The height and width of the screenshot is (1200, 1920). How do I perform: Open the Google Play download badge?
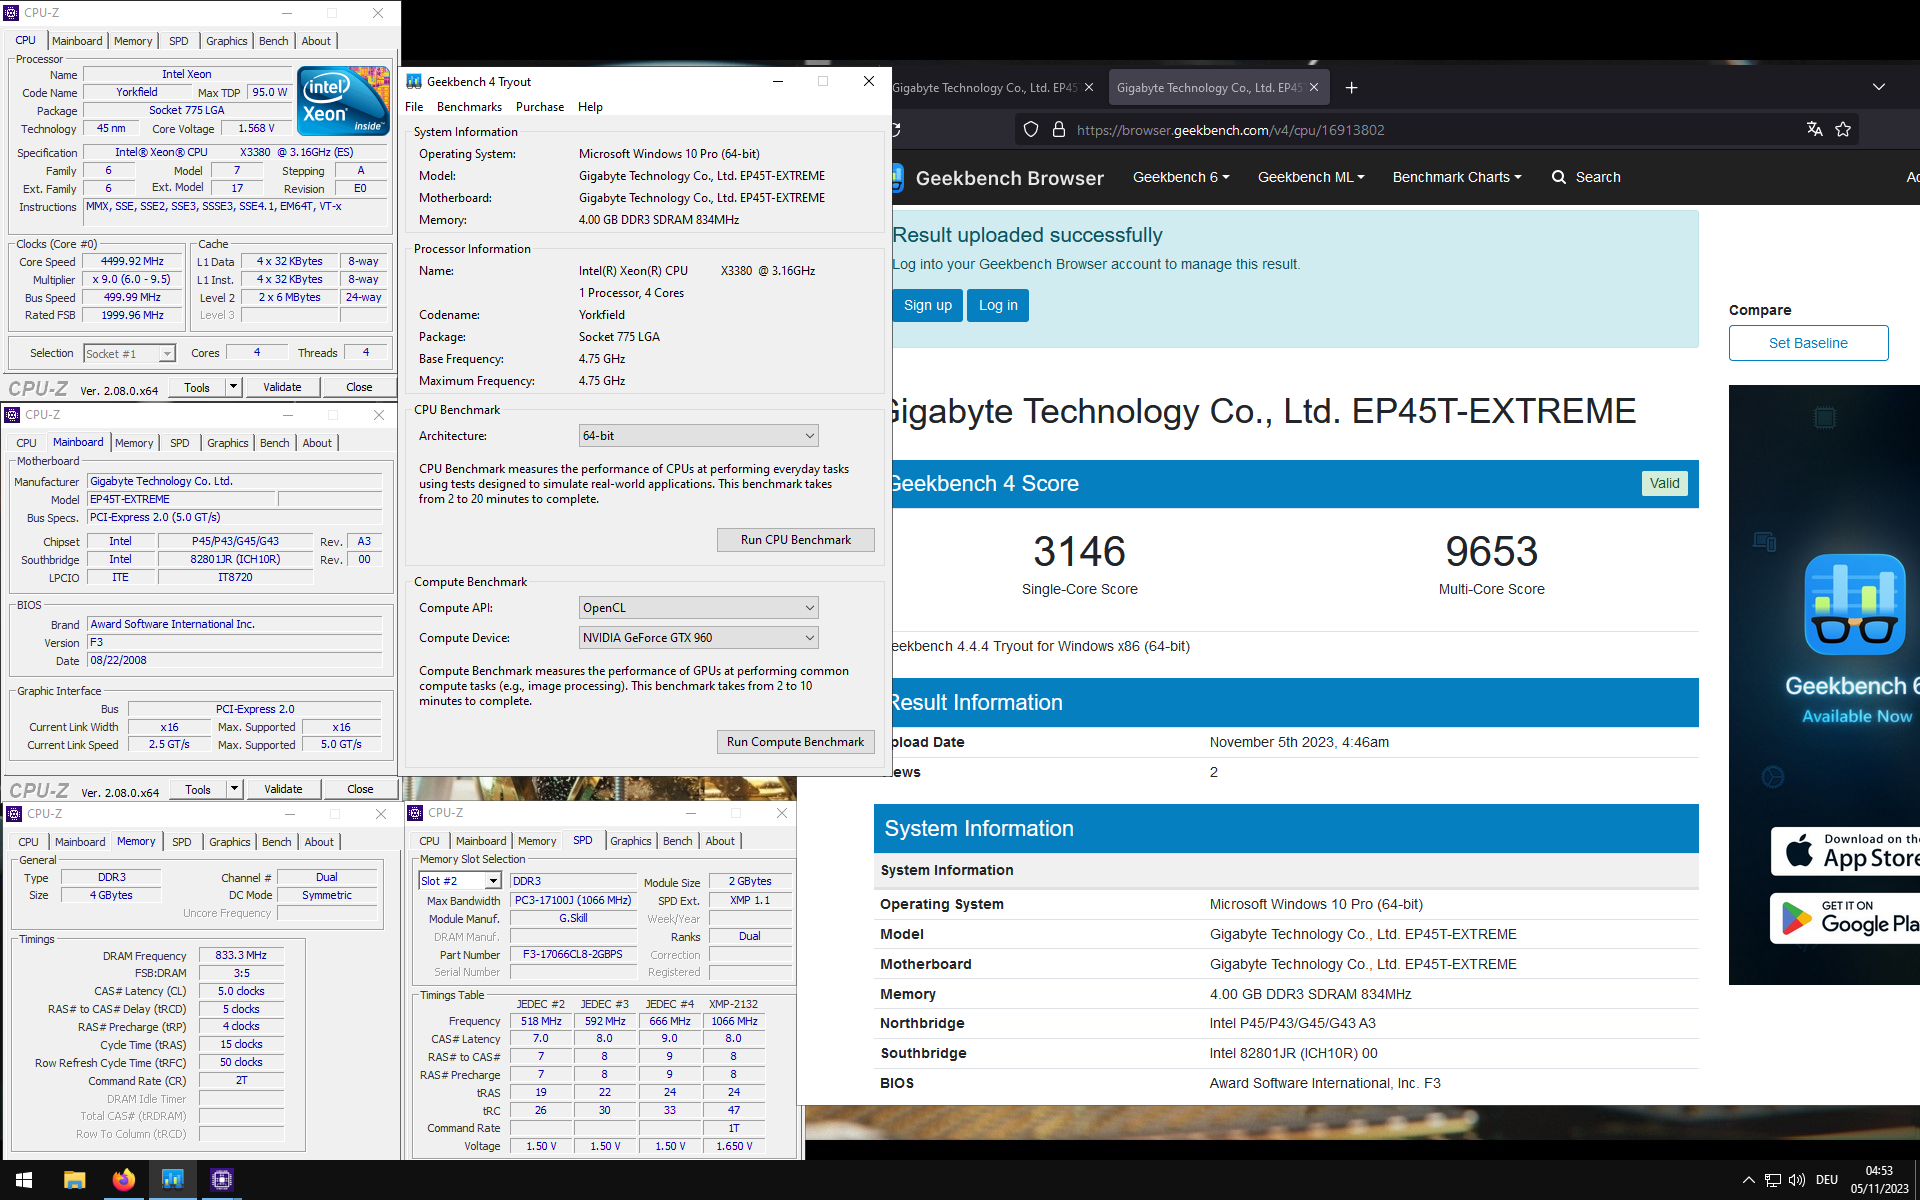(x=1845, y=918)
